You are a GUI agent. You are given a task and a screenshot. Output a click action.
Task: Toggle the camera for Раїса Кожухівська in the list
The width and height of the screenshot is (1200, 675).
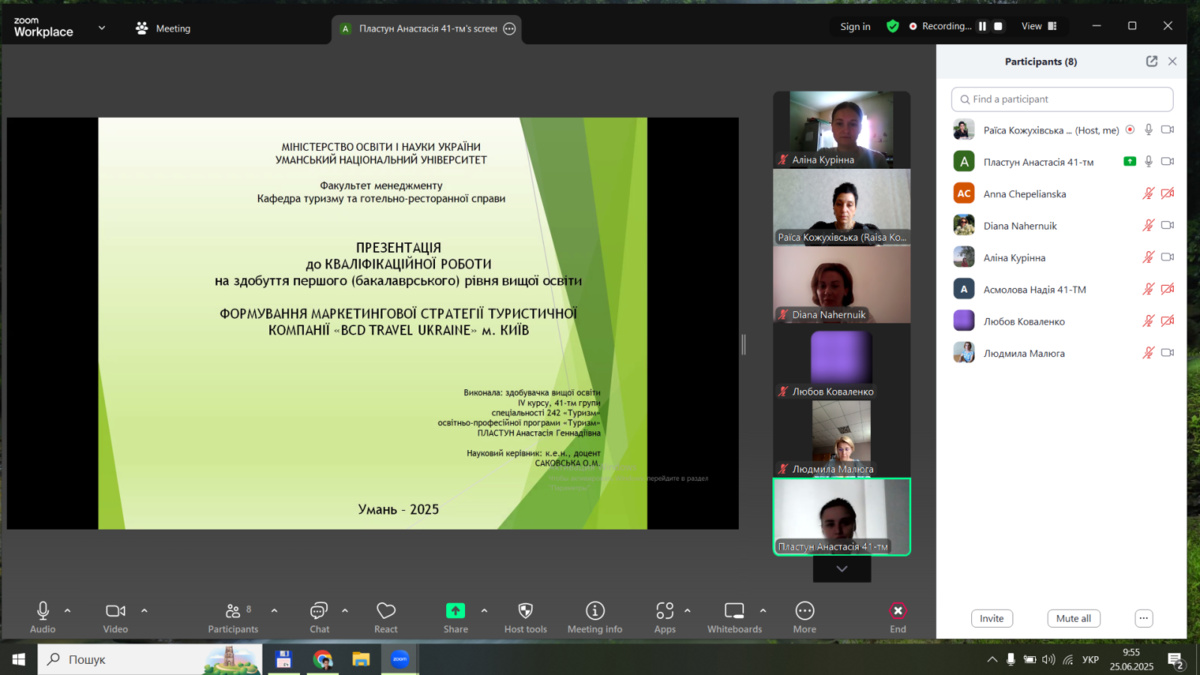coord(1167,130)
